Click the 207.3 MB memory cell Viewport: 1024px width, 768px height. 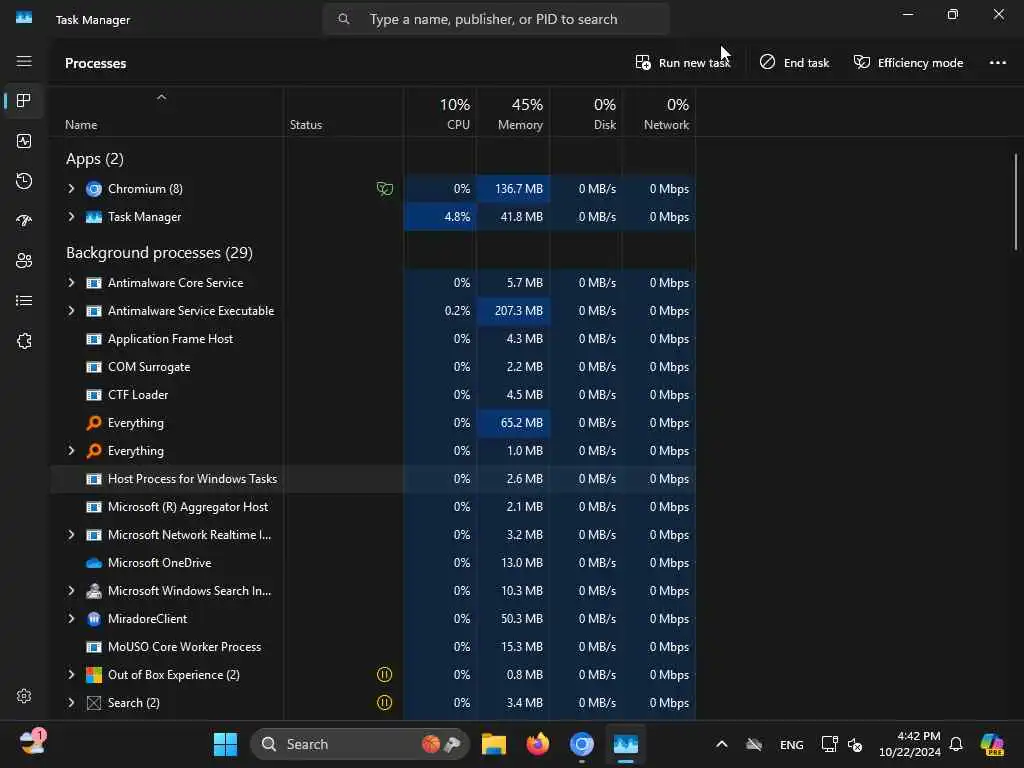click(x=513, y=311)
